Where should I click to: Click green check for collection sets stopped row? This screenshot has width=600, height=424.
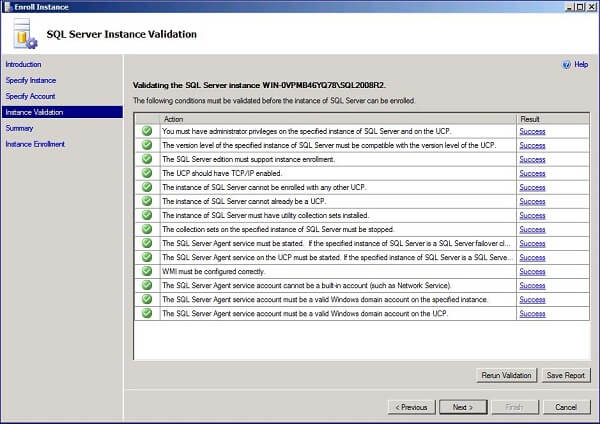(x=147, y=229)
